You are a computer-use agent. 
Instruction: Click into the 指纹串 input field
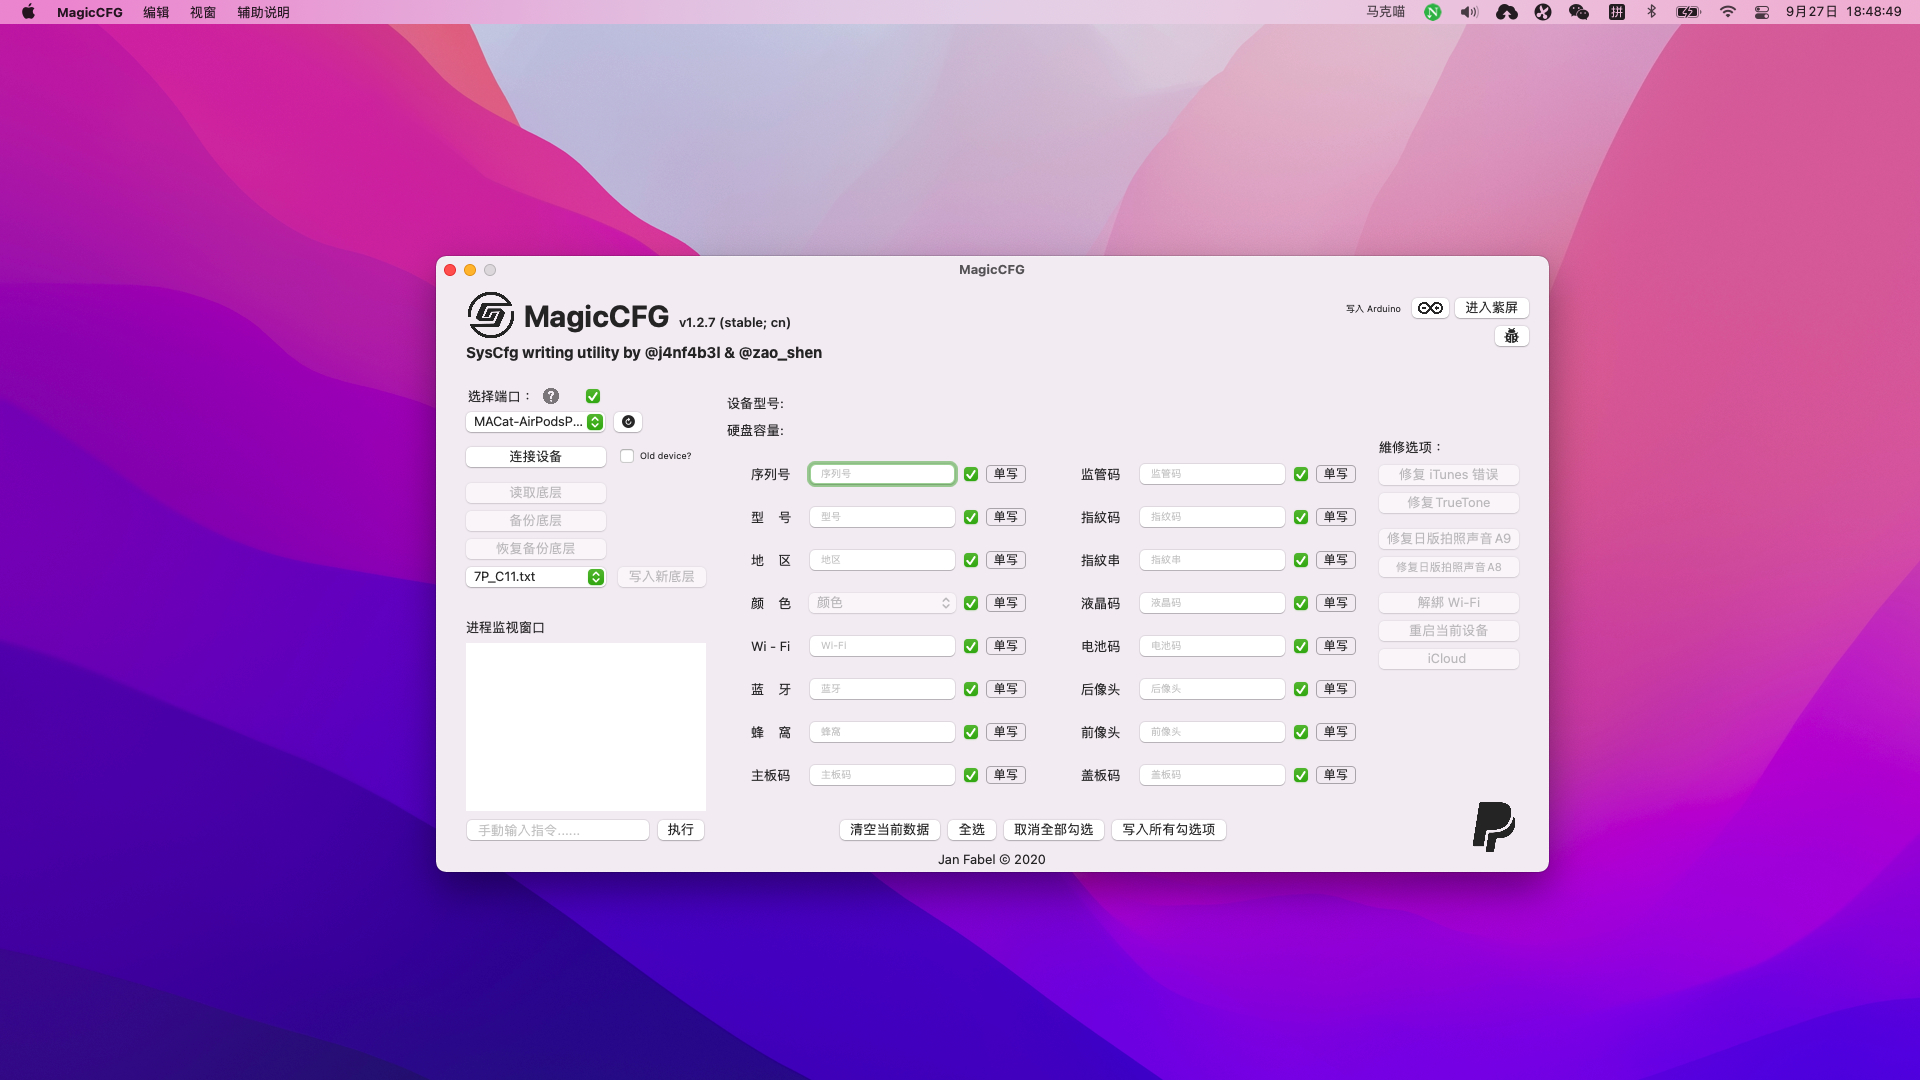(1212, 560)
